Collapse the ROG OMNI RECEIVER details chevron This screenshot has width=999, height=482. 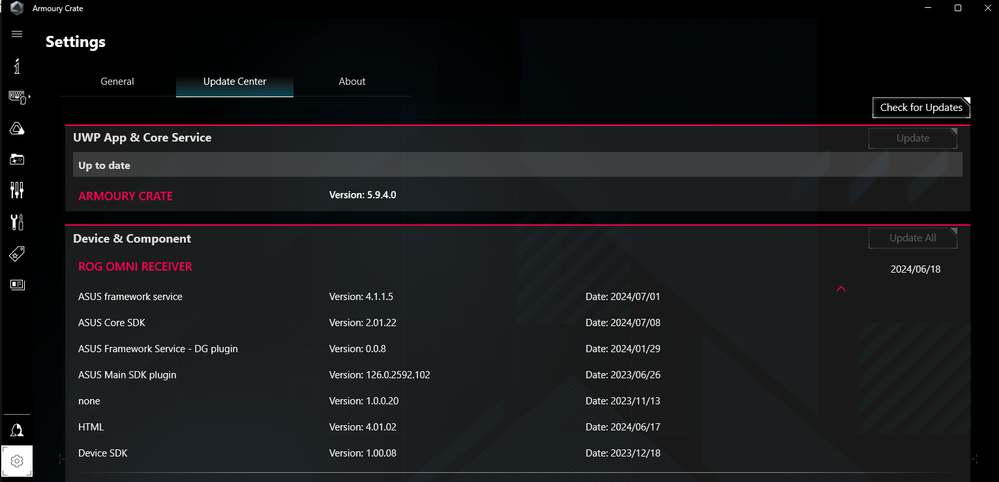[841, 289]
